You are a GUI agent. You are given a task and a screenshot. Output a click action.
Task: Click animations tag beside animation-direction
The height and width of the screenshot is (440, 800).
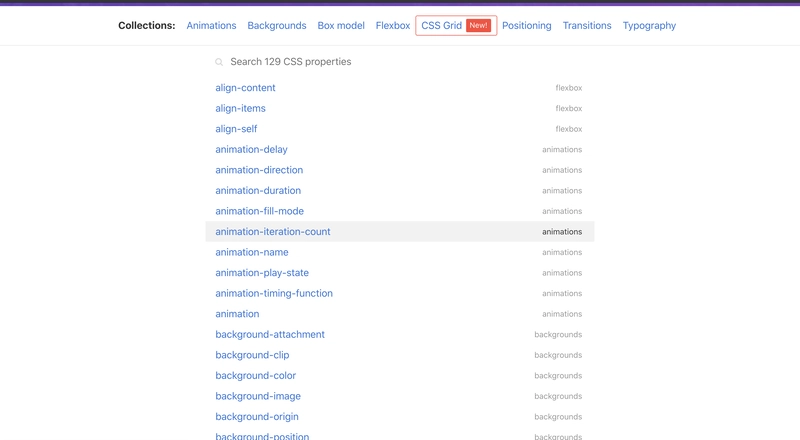click(x=562, y=170)
